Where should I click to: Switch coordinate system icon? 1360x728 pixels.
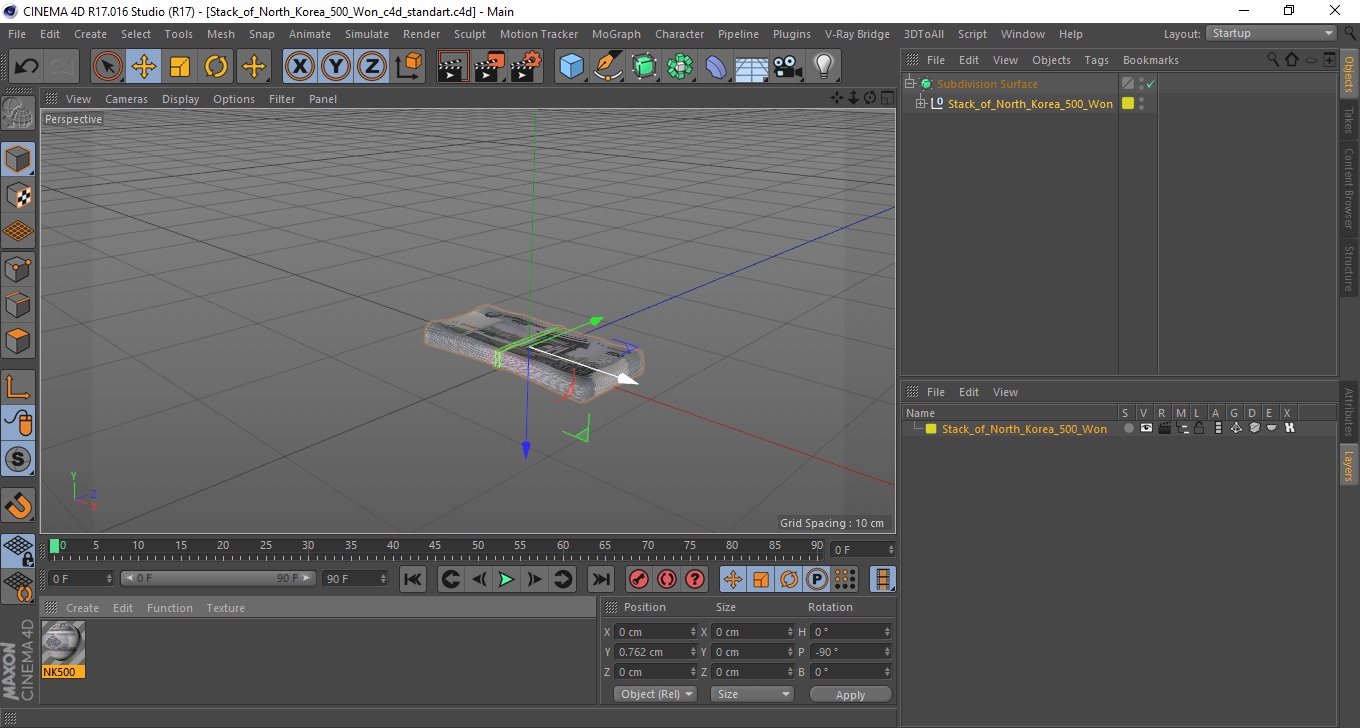[409, 67]
